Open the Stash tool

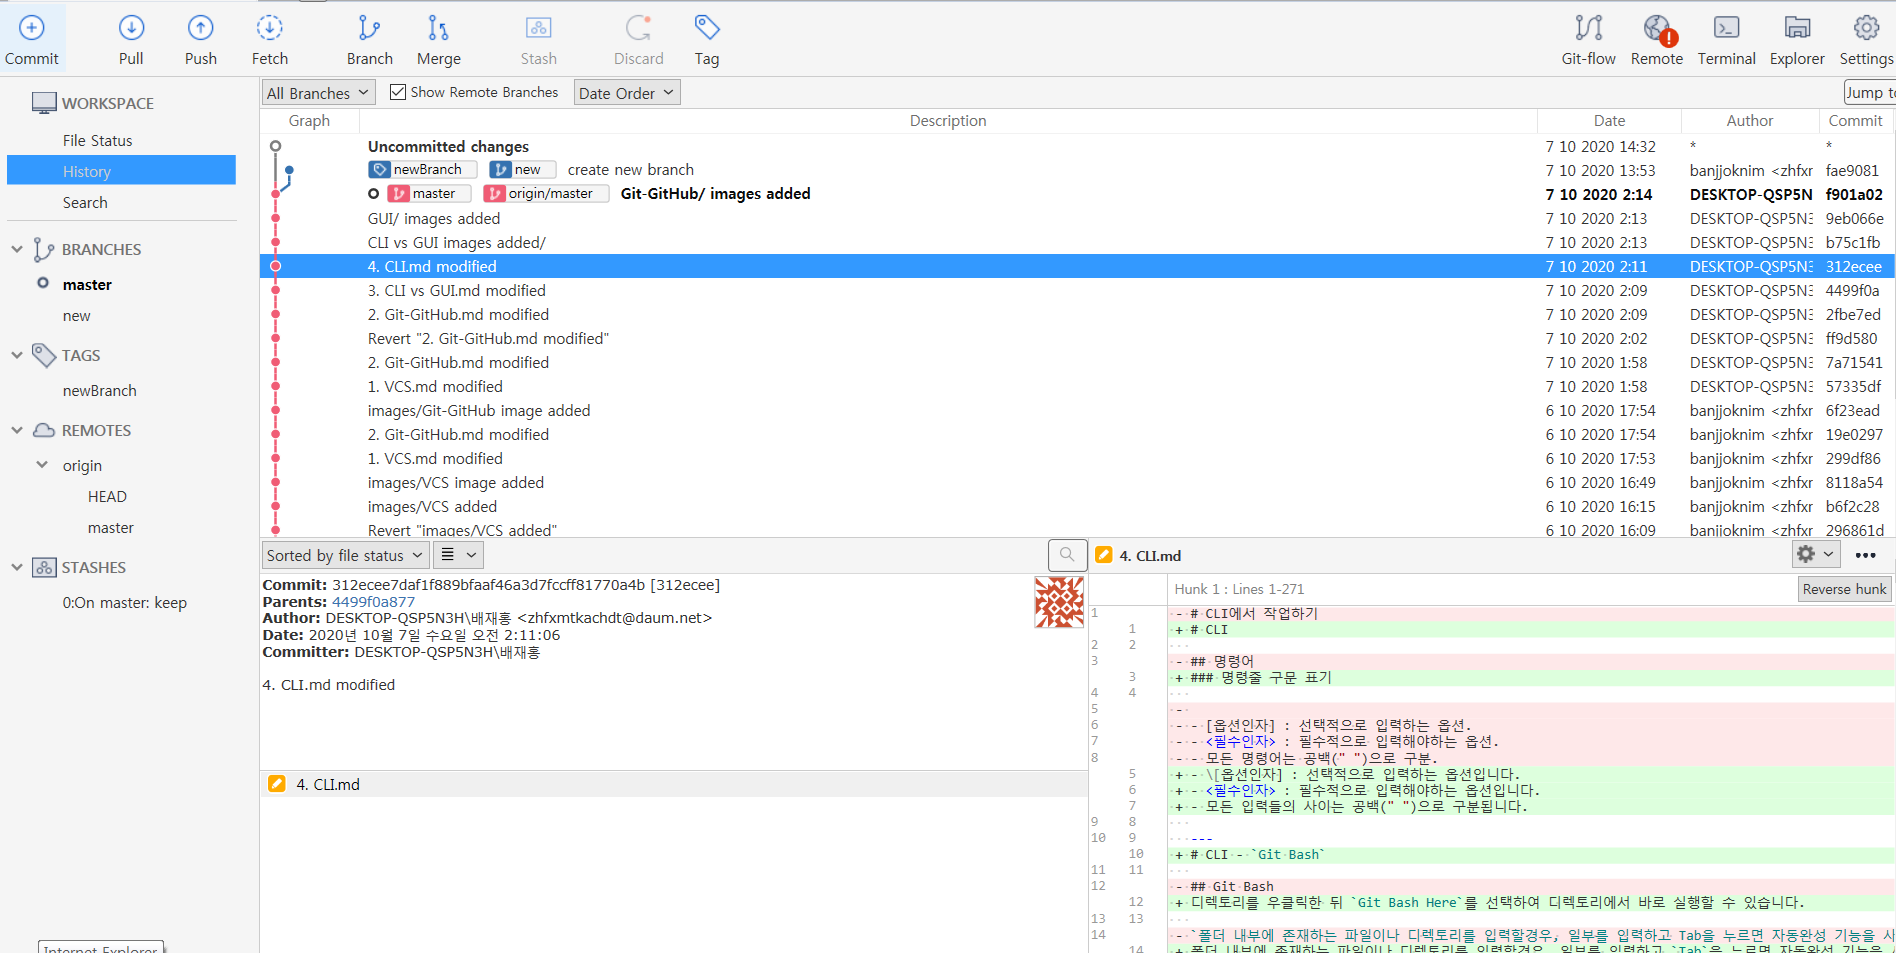coord(538,38)
